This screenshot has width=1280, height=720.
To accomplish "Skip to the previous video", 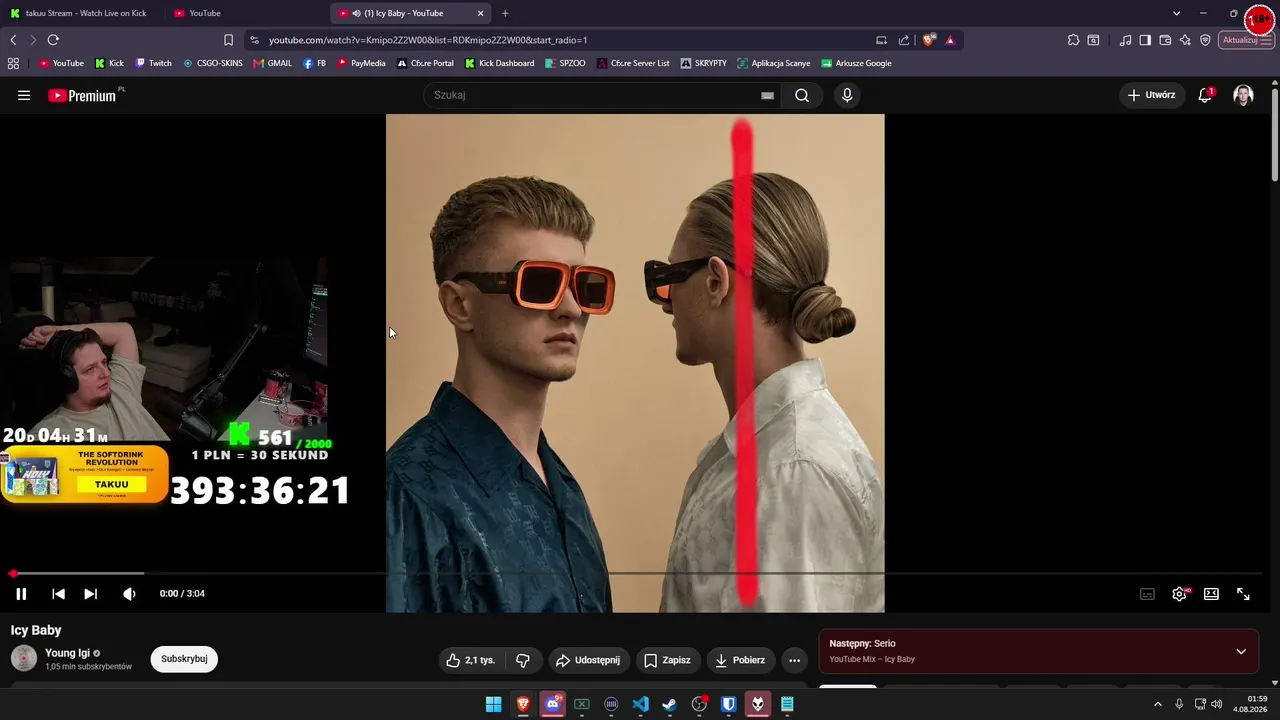I will (58, 594).
